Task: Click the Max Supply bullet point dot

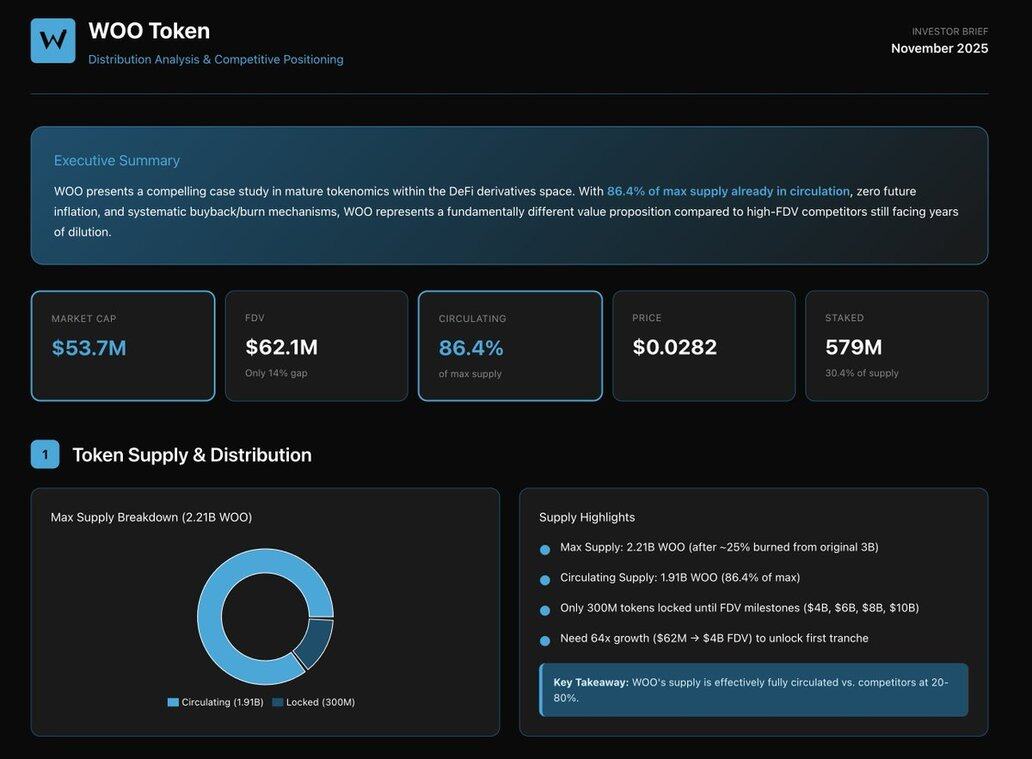Action: coord(545,549)
